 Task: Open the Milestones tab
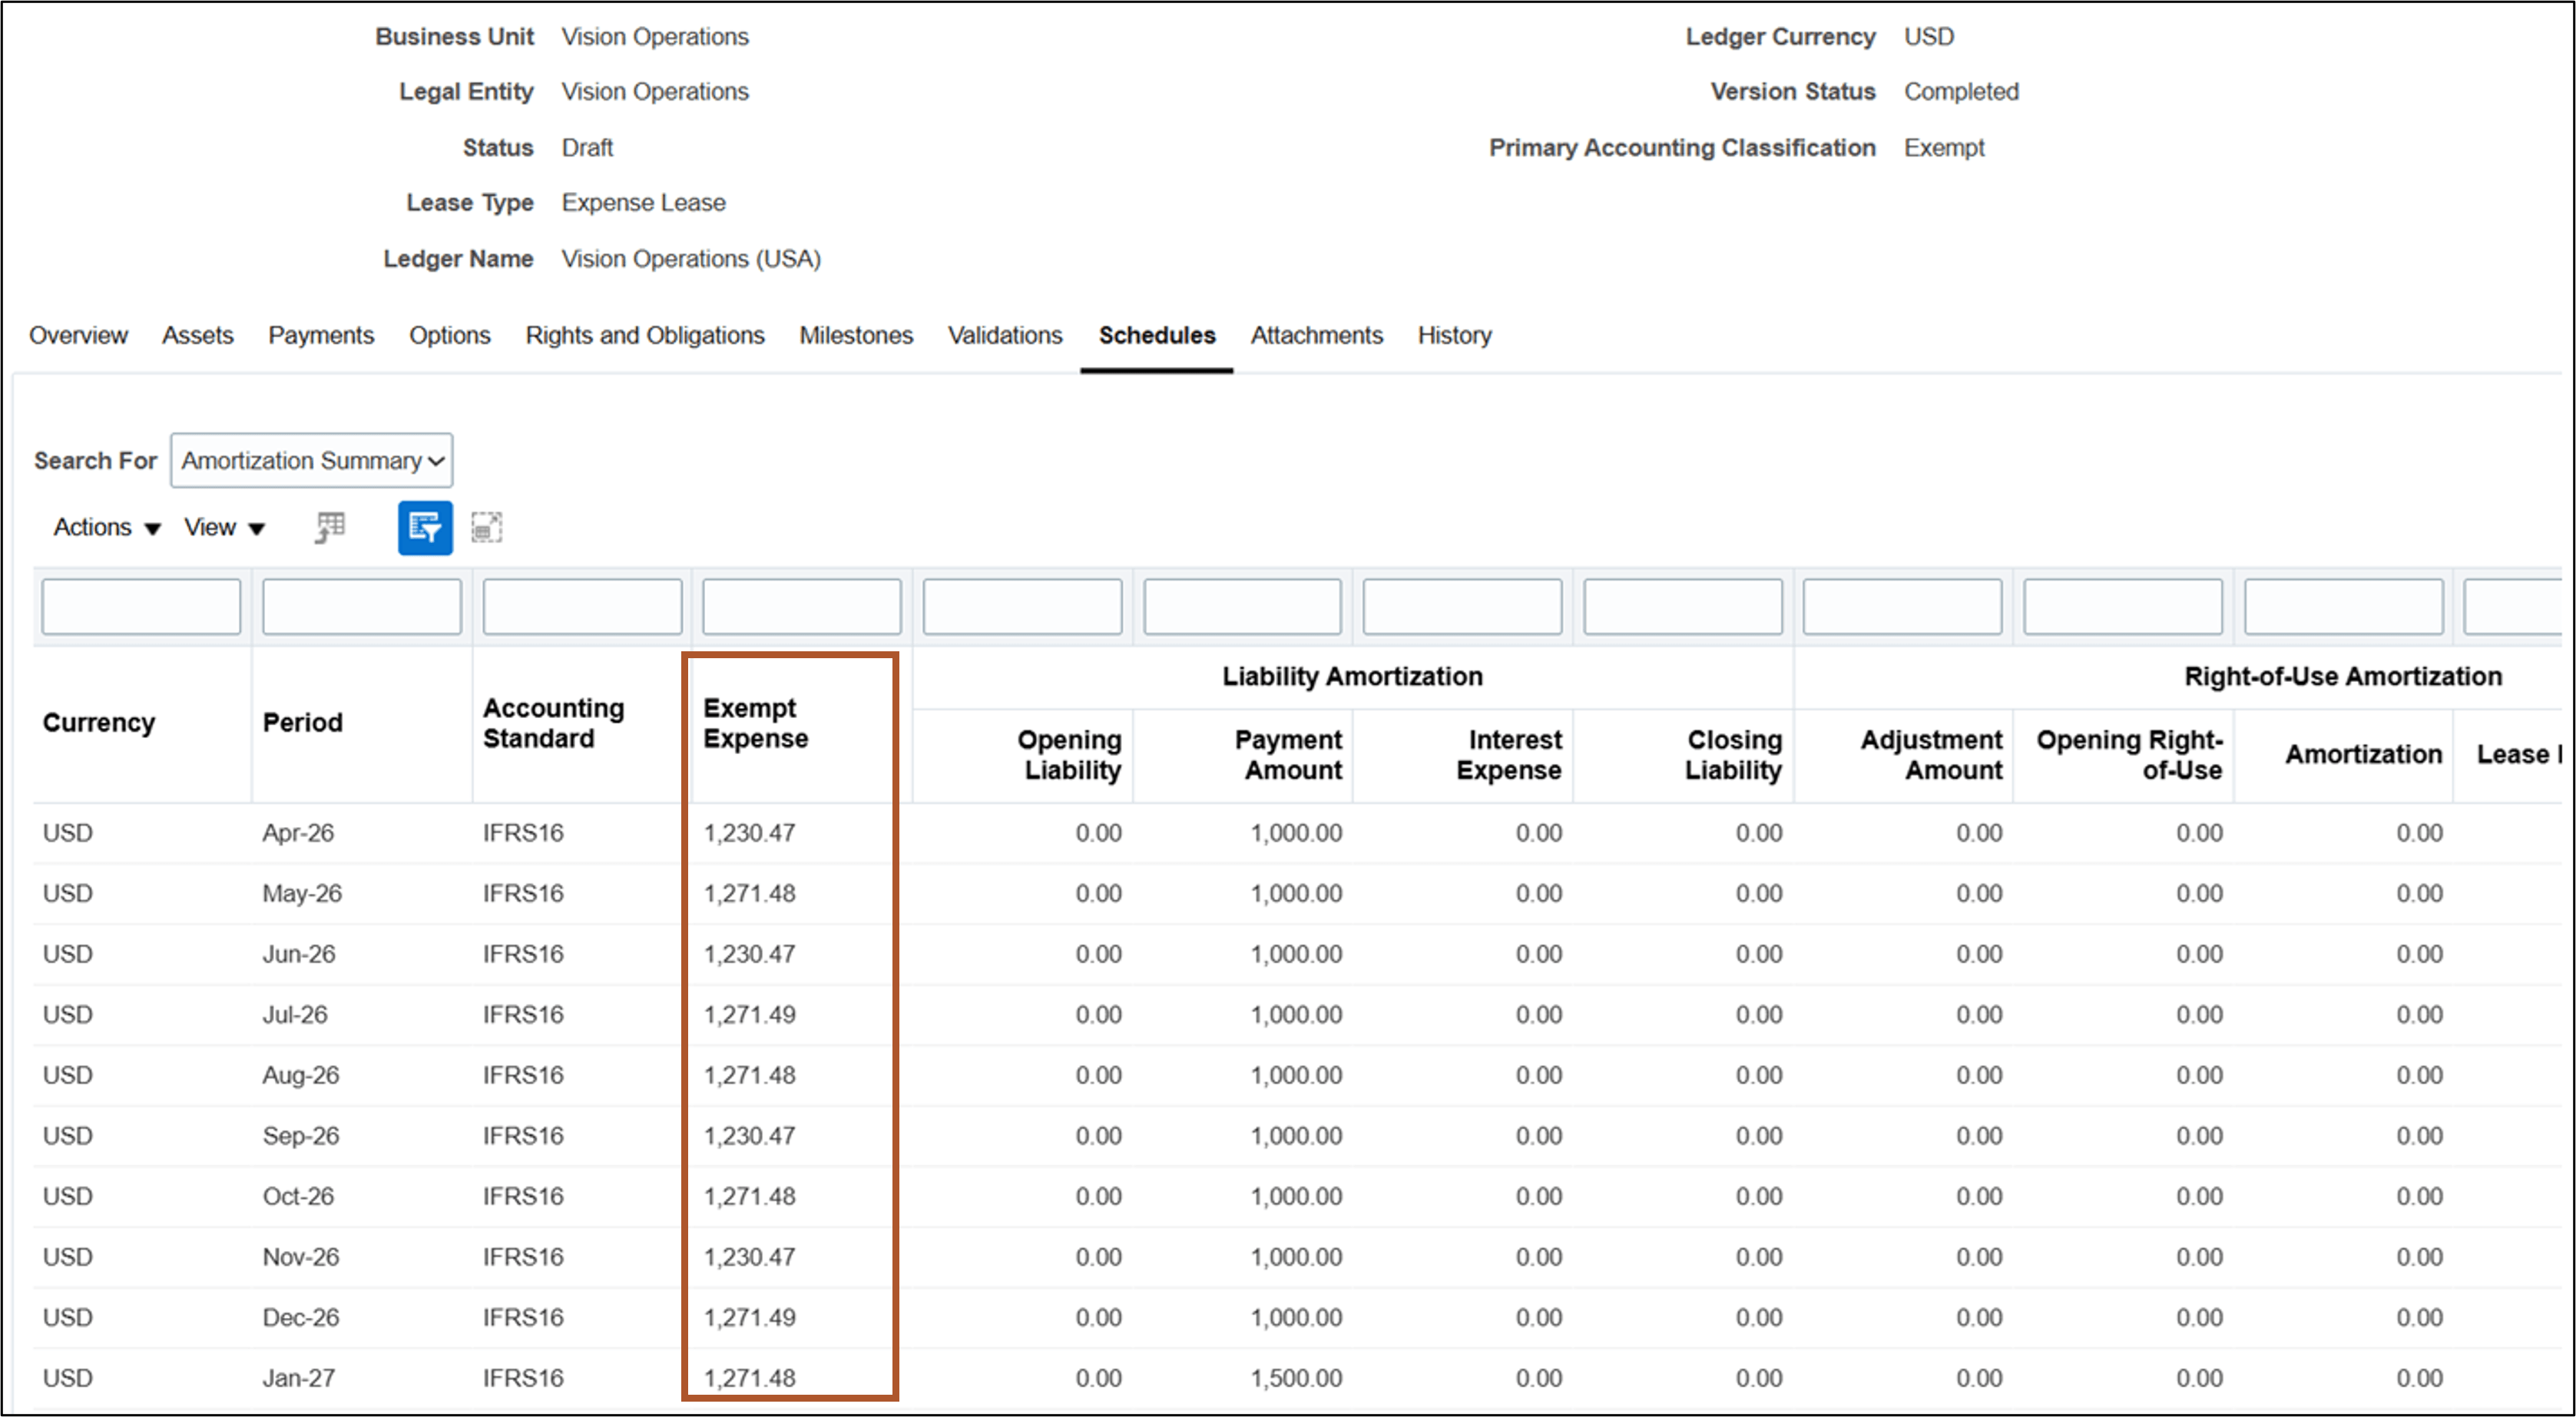(x=856, y=335)
